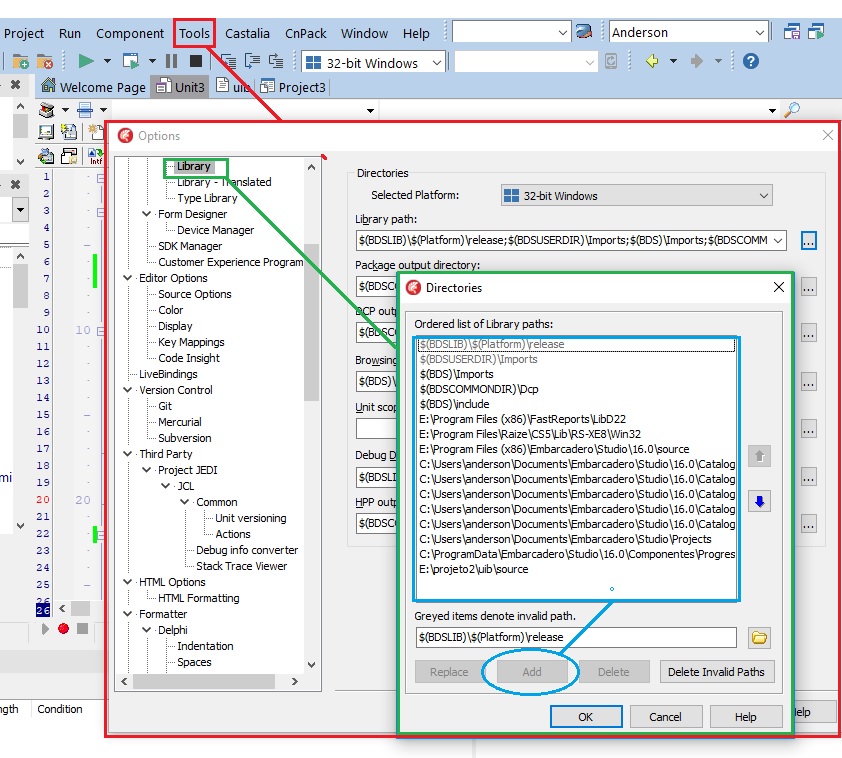Click the Delete Invalid Paths button
The height and width of the screenshot is (758, 842).
(x=716, y=672)
